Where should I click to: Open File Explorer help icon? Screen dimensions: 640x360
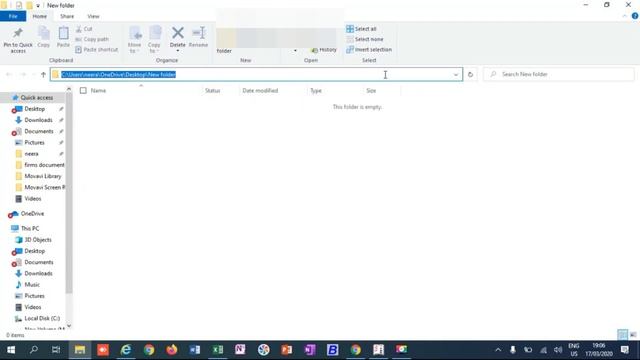[x=635, y=16]
